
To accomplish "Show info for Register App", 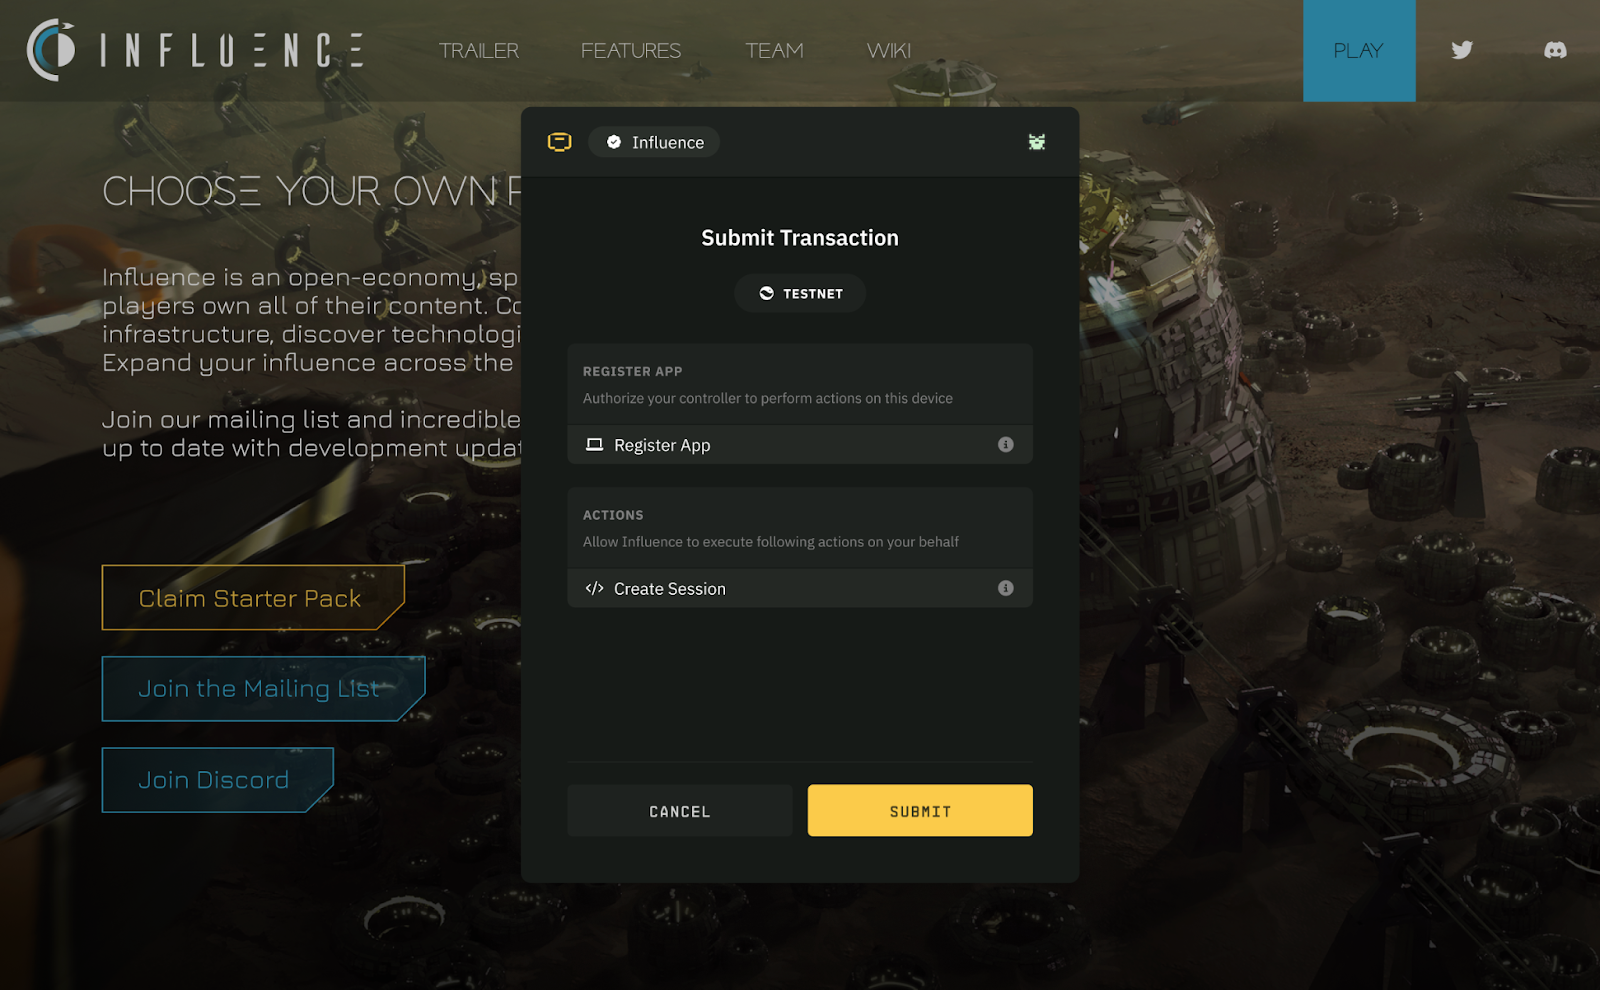I will tap(1006, 445).
